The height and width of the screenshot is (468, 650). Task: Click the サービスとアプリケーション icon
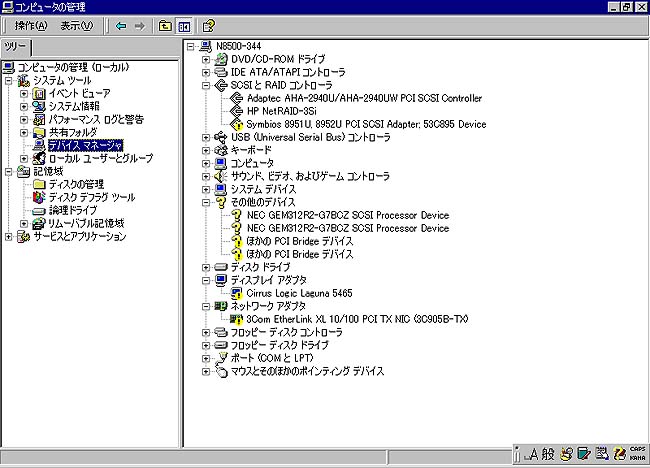(x=24, y=236)
